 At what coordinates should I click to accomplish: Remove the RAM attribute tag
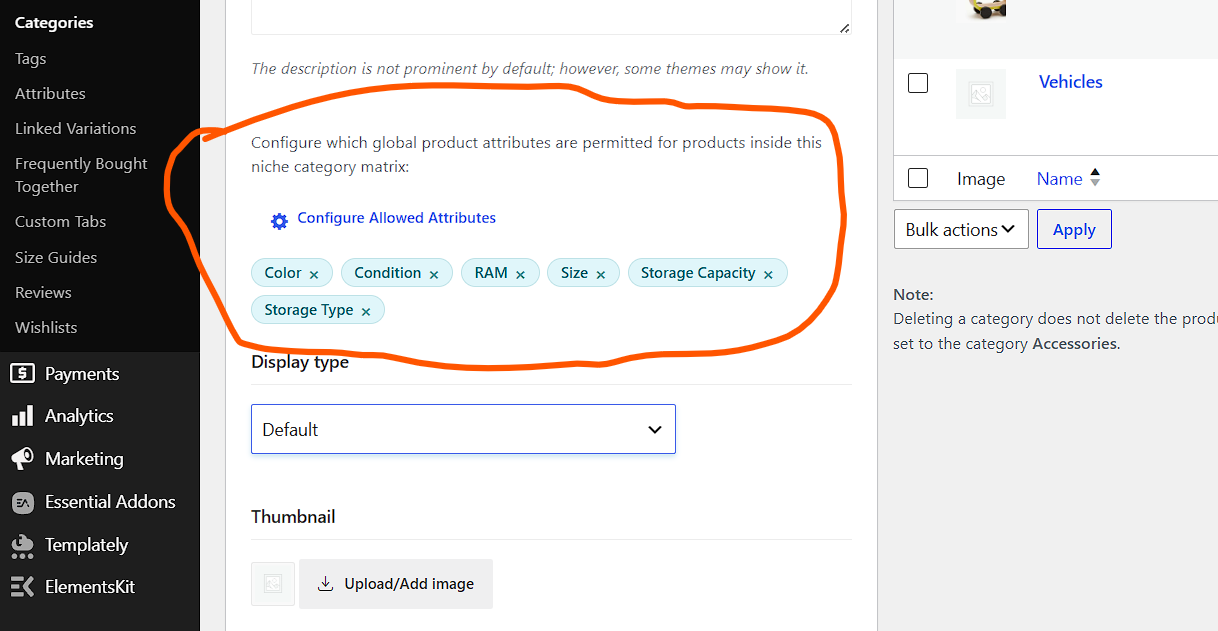[521, 274]
